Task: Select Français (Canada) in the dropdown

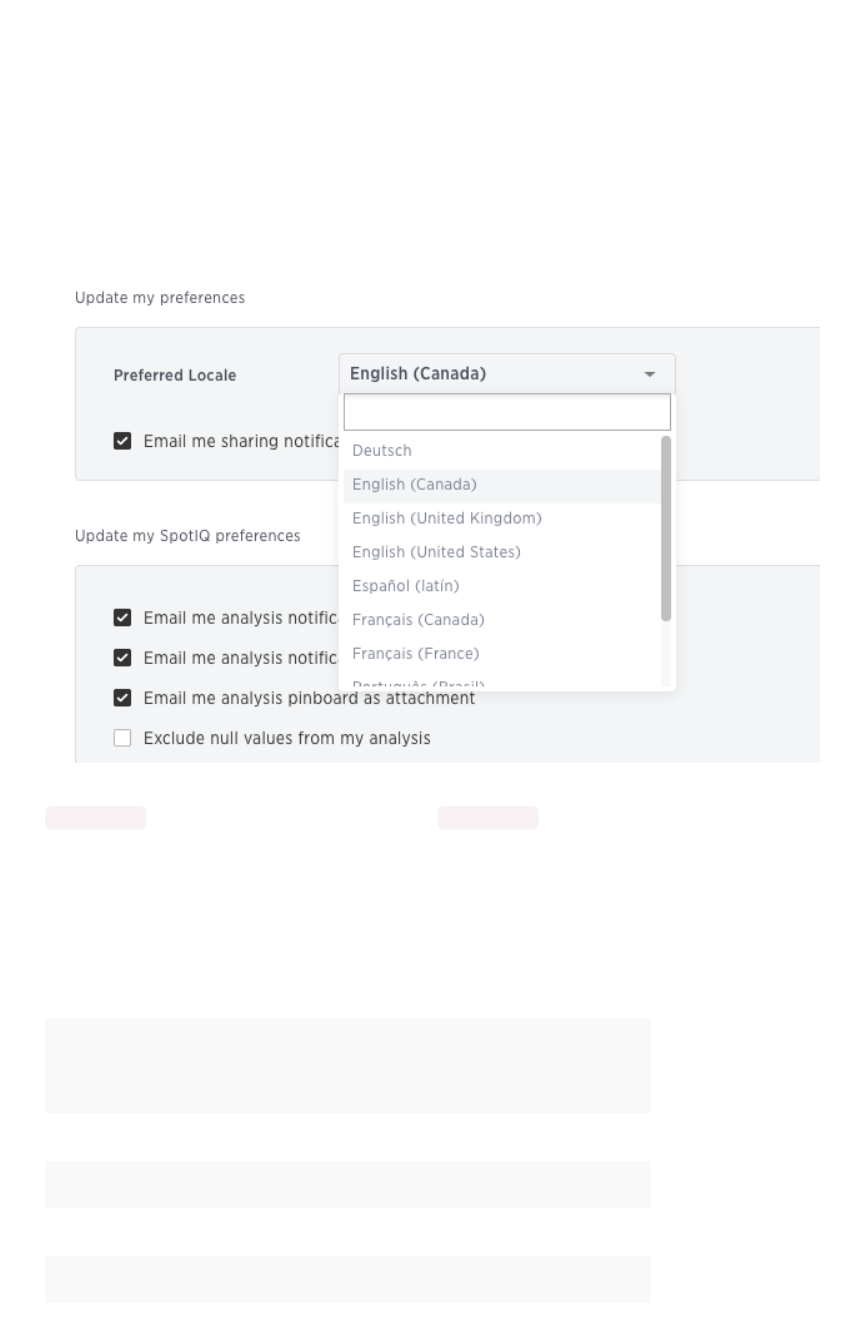Action: [x=418, y=620]
